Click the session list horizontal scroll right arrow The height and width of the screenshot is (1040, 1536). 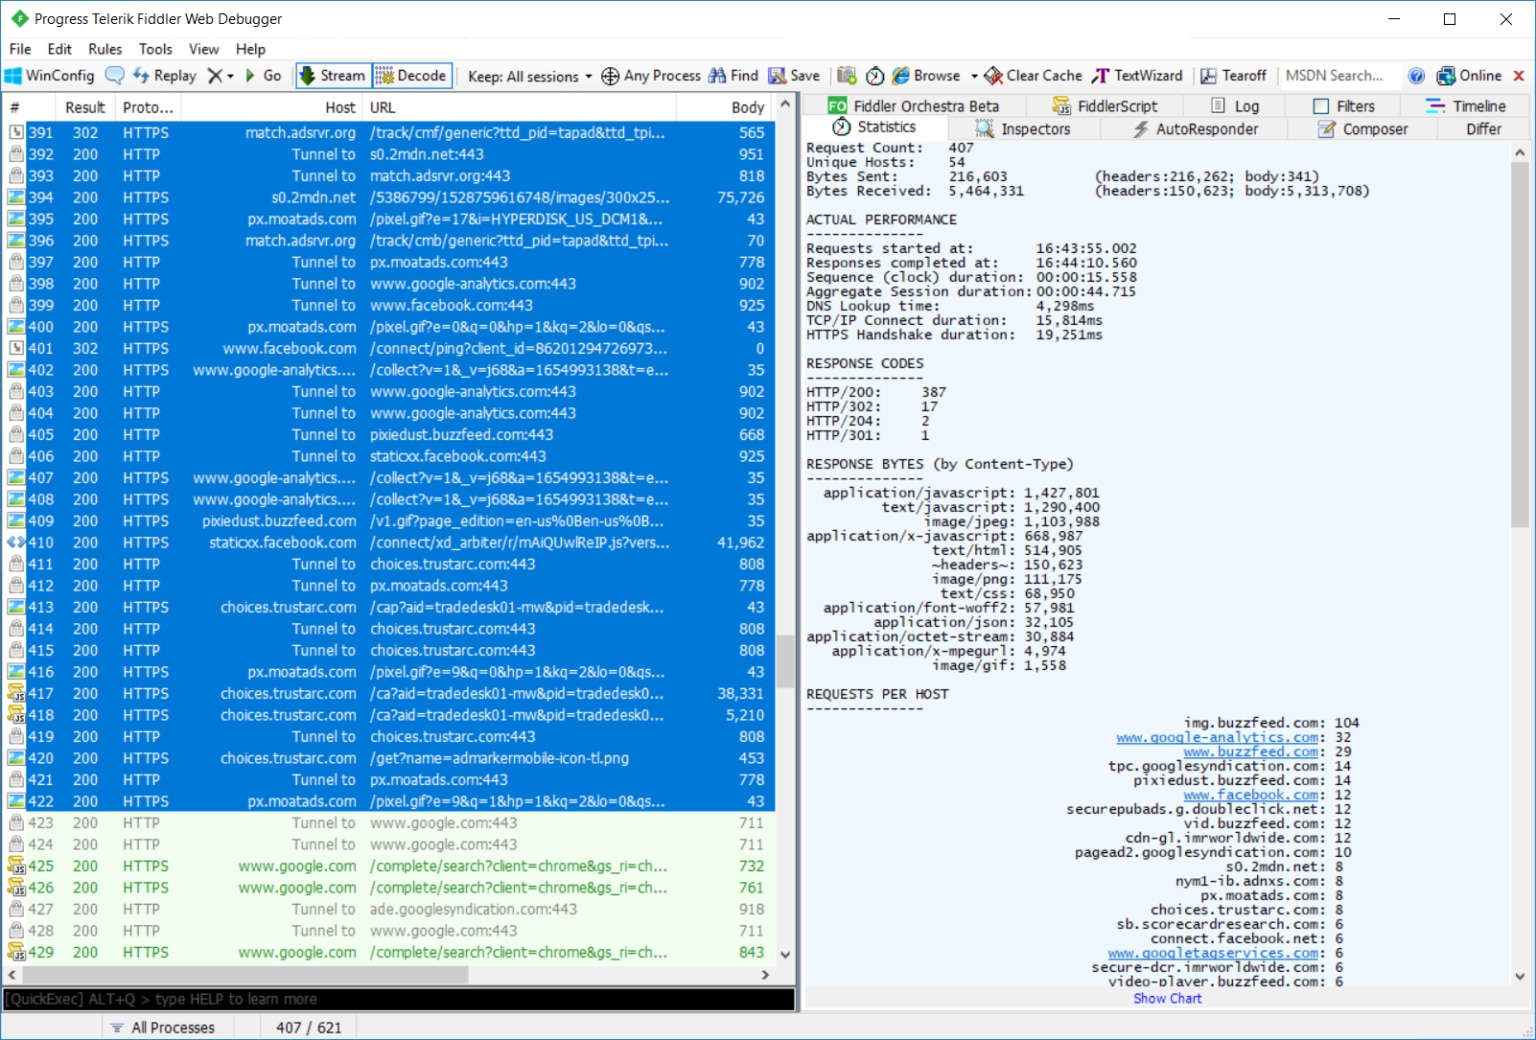pos(765,975)
